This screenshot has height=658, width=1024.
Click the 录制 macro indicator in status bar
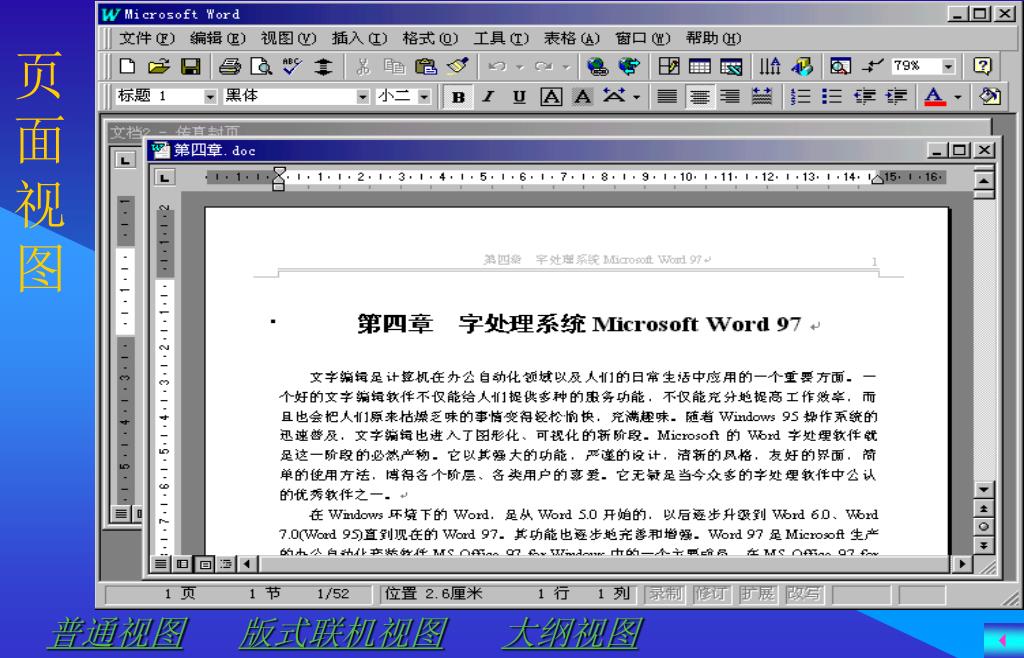pyautogui.click(x=665, y=594)
